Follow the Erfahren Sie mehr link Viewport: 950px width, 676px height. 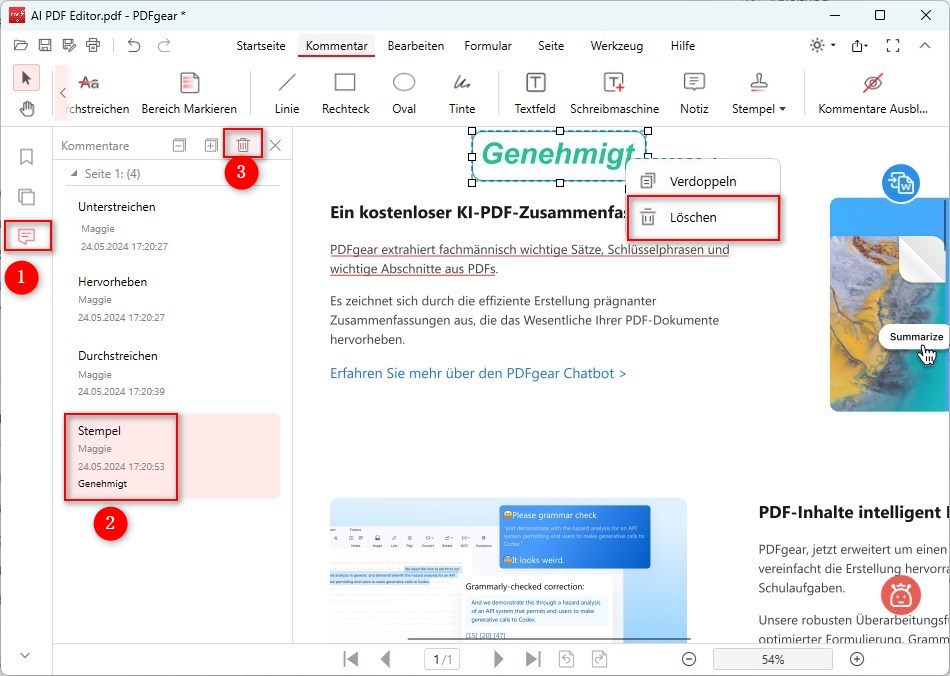click(477, 373)
